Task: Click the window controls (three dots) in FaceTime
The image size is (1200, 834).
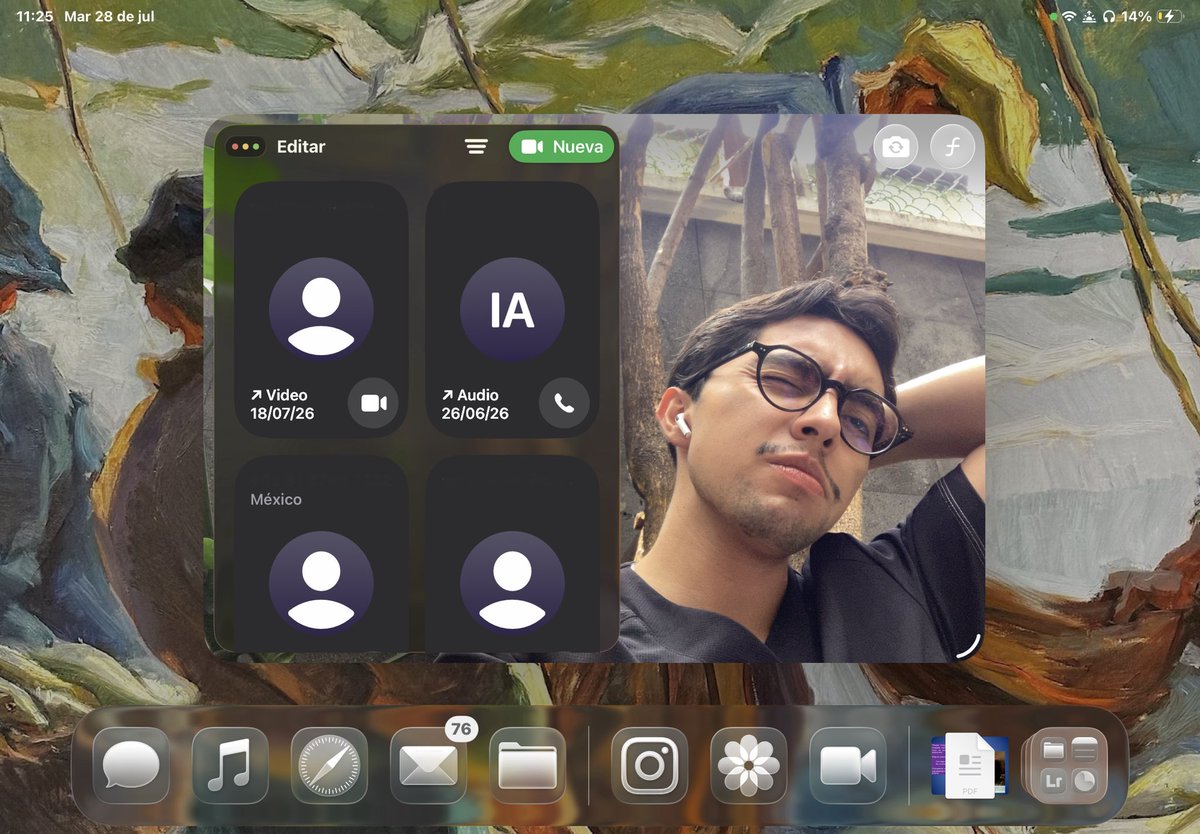Action: pos(245,147)
